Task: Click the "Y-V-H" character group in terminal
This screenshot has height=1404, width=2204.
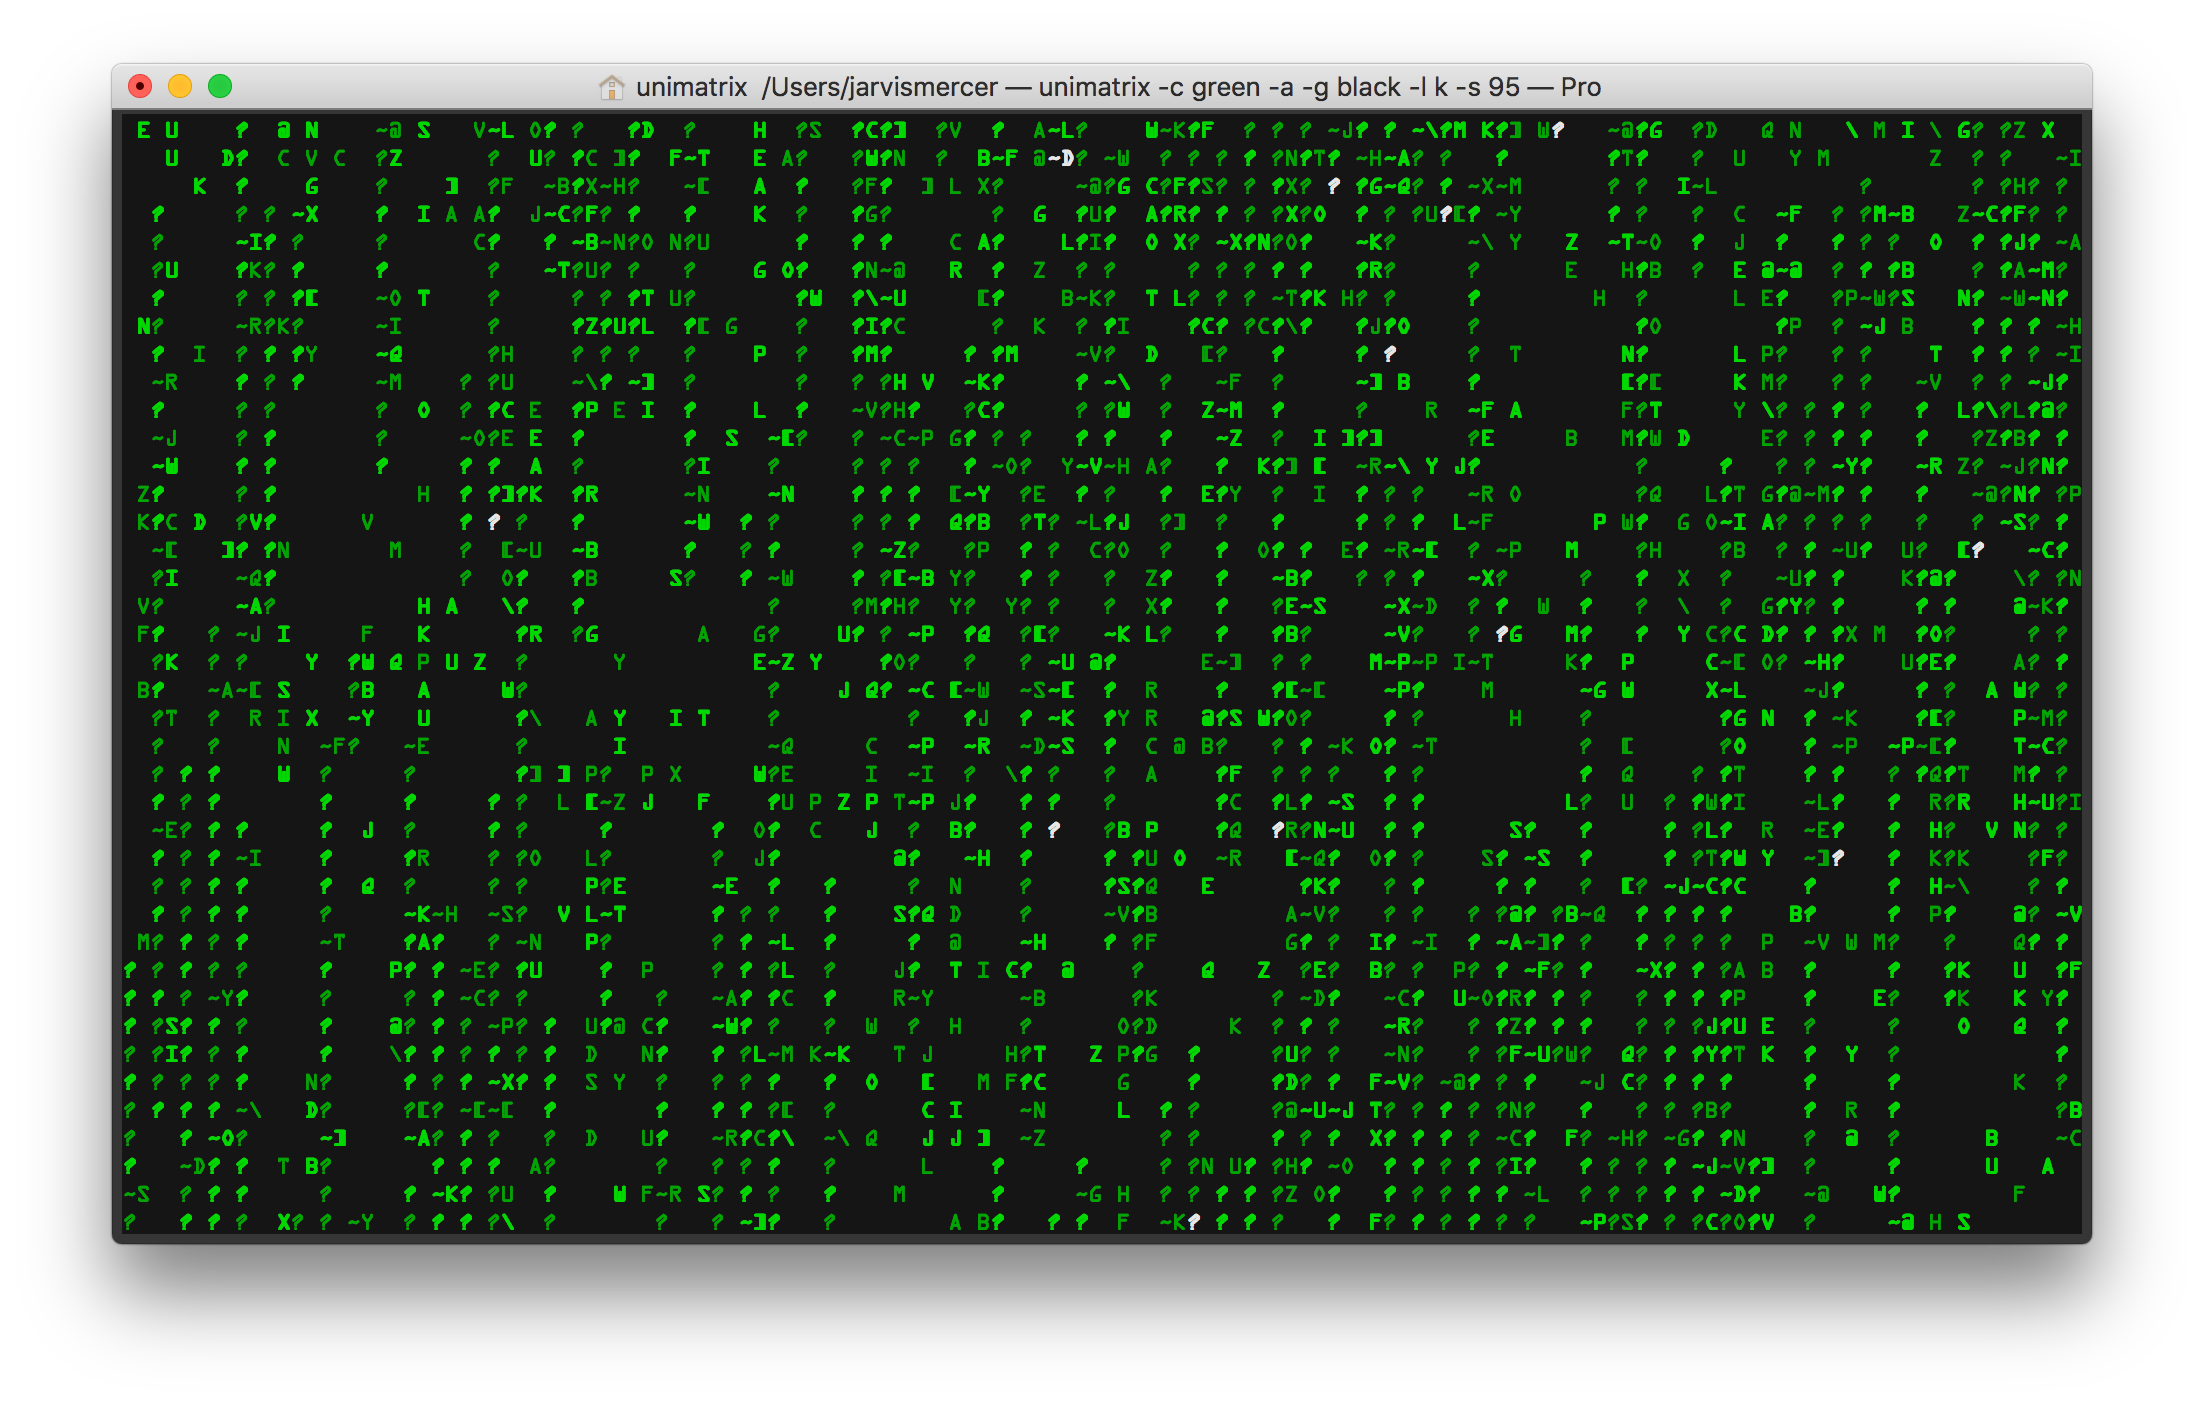Action: (1095, 466)
